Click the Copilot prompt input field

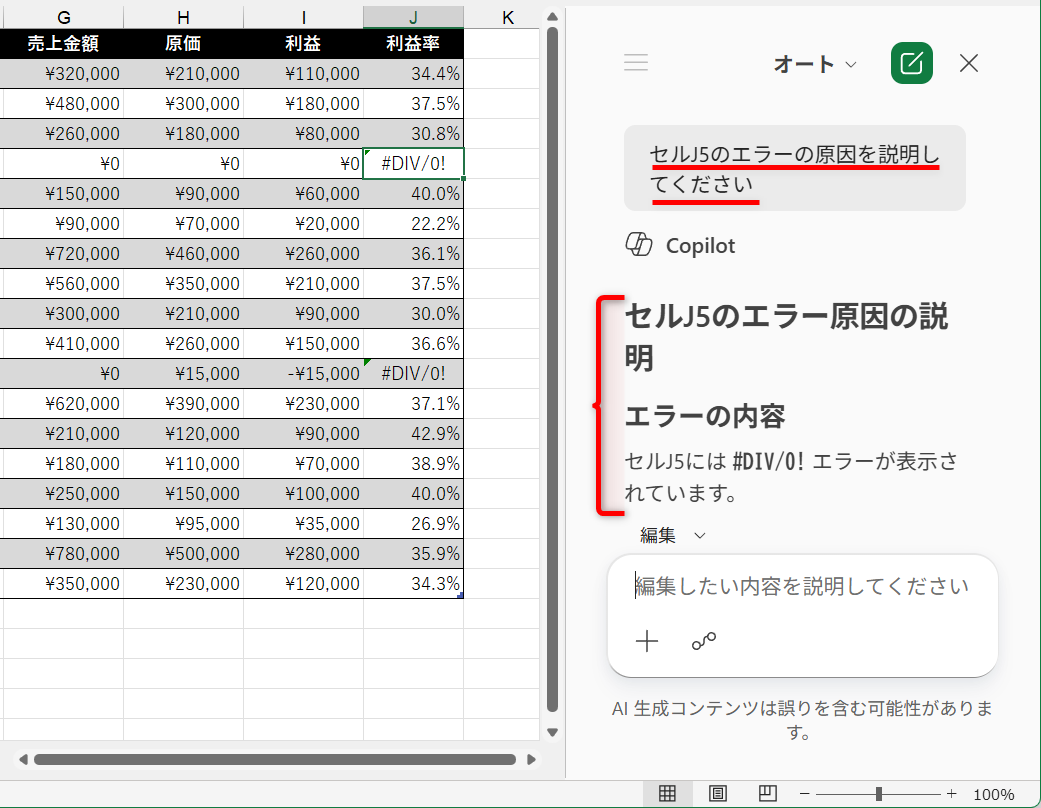pos(802,586)
